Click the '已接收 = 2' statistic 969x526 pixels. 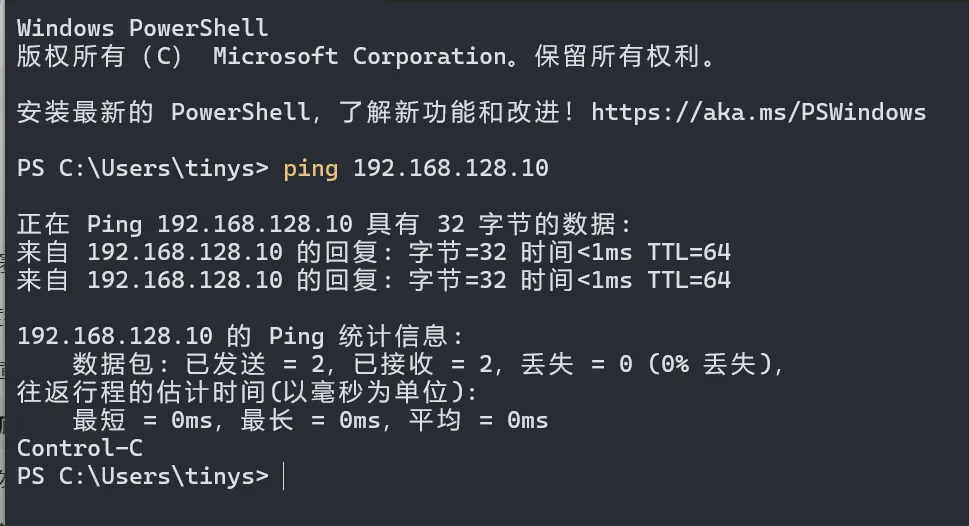[x=423, y=364]
